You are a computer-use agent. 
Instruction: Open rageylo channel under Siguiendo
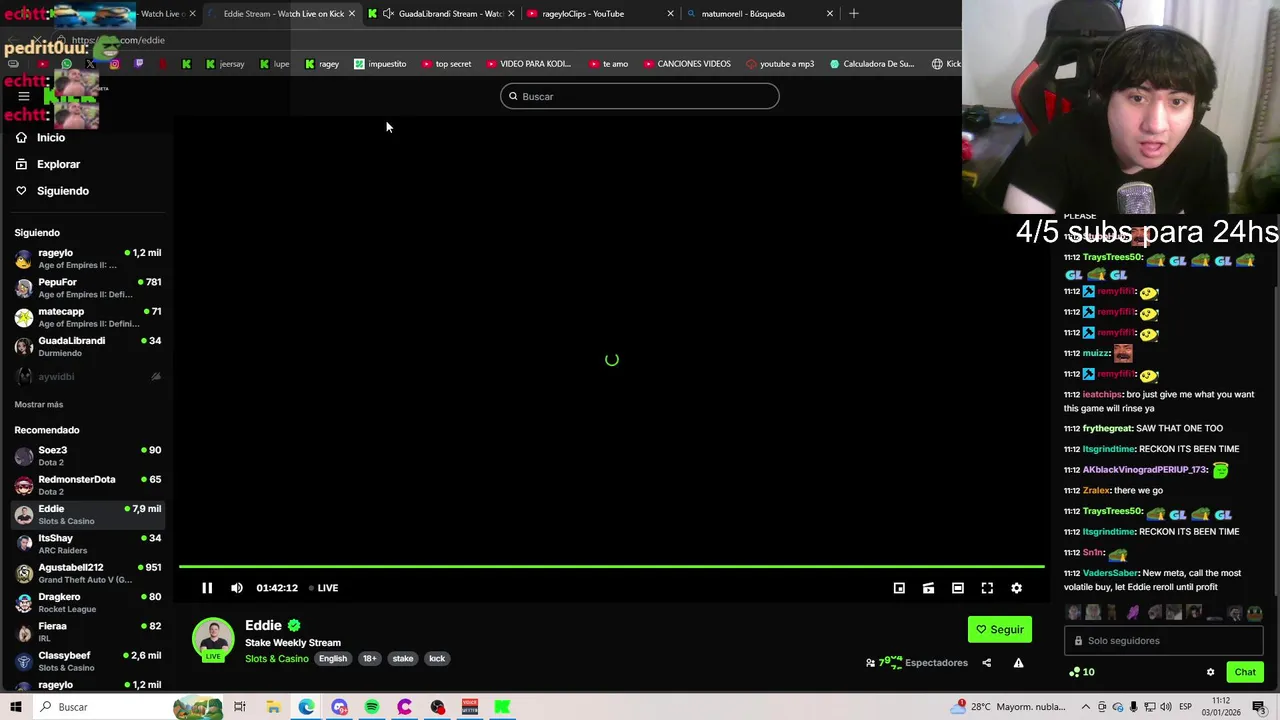(x=88, y=258)
